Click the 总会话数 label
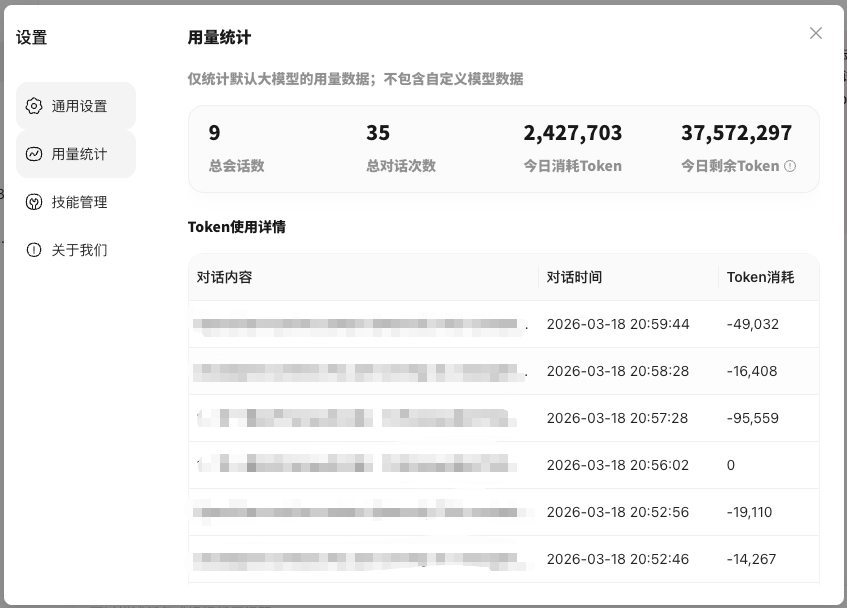 [x=237, y=166]
